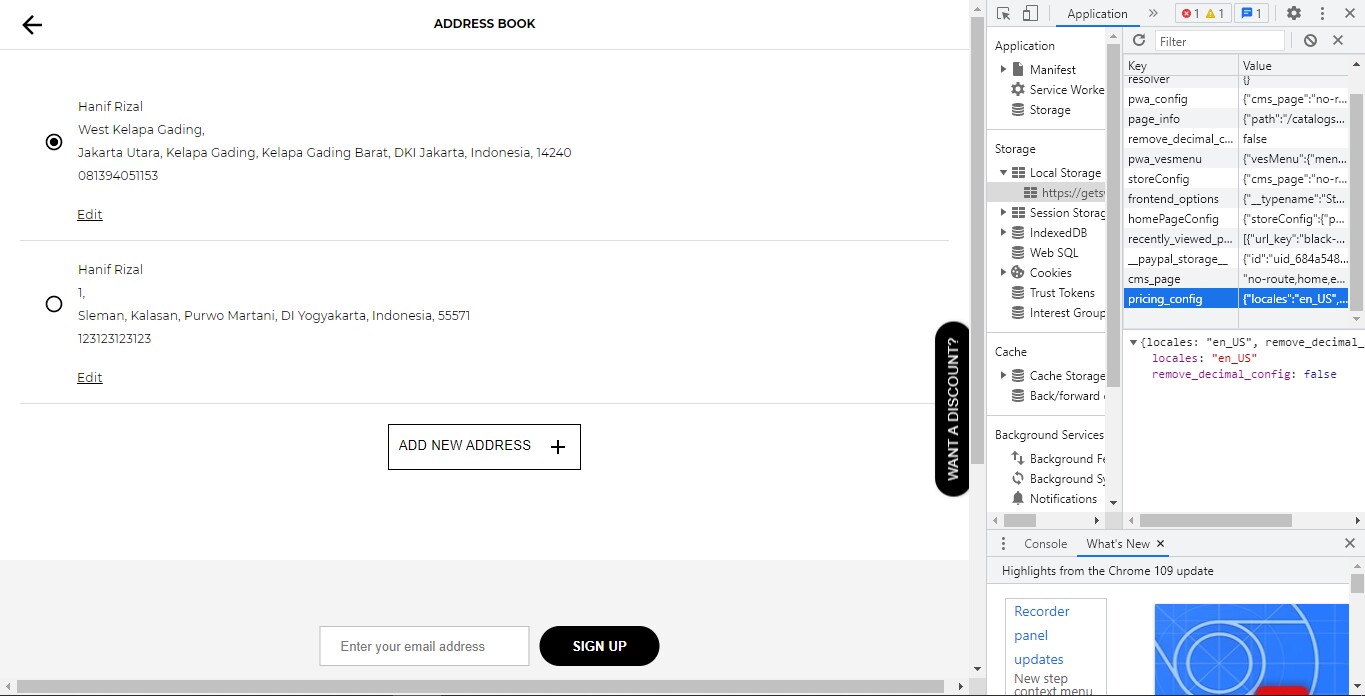
Task: Expand Cache Storage in the sidebar
Action: click(x=1004, y=376)
